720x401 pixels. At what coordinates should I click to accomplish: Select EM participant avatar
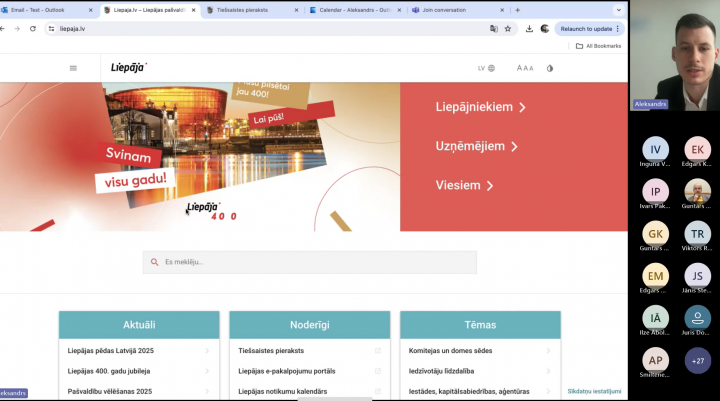655,276
